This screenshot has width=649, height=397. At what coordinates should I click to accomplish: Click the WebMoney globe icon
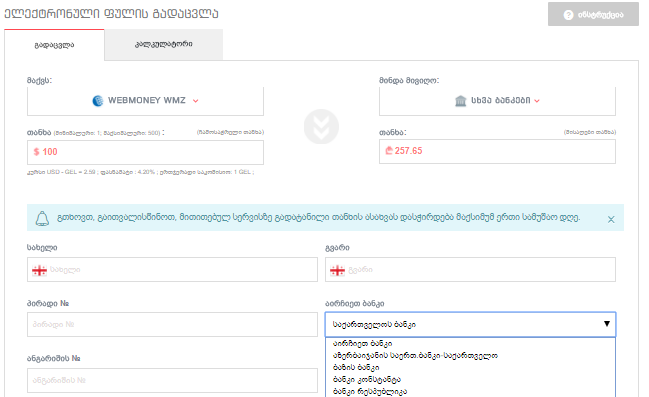point(98,101)
